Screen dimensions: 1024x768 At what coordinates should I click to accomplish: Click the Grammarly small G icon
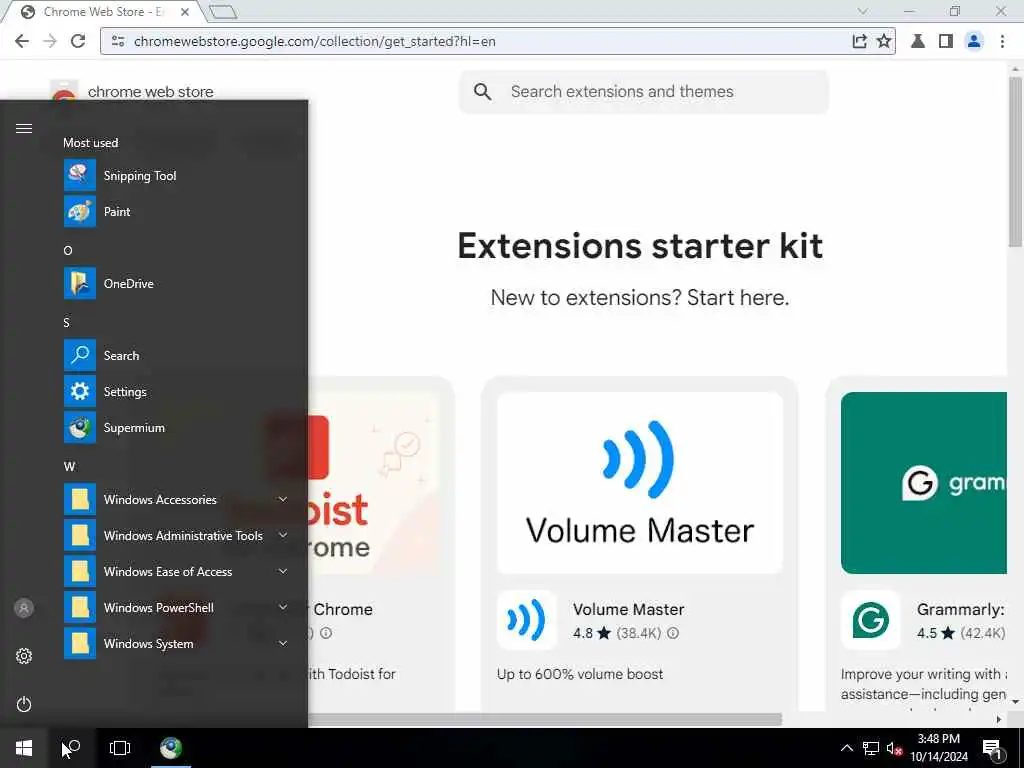pyautogui.click(x=871, y=620)
